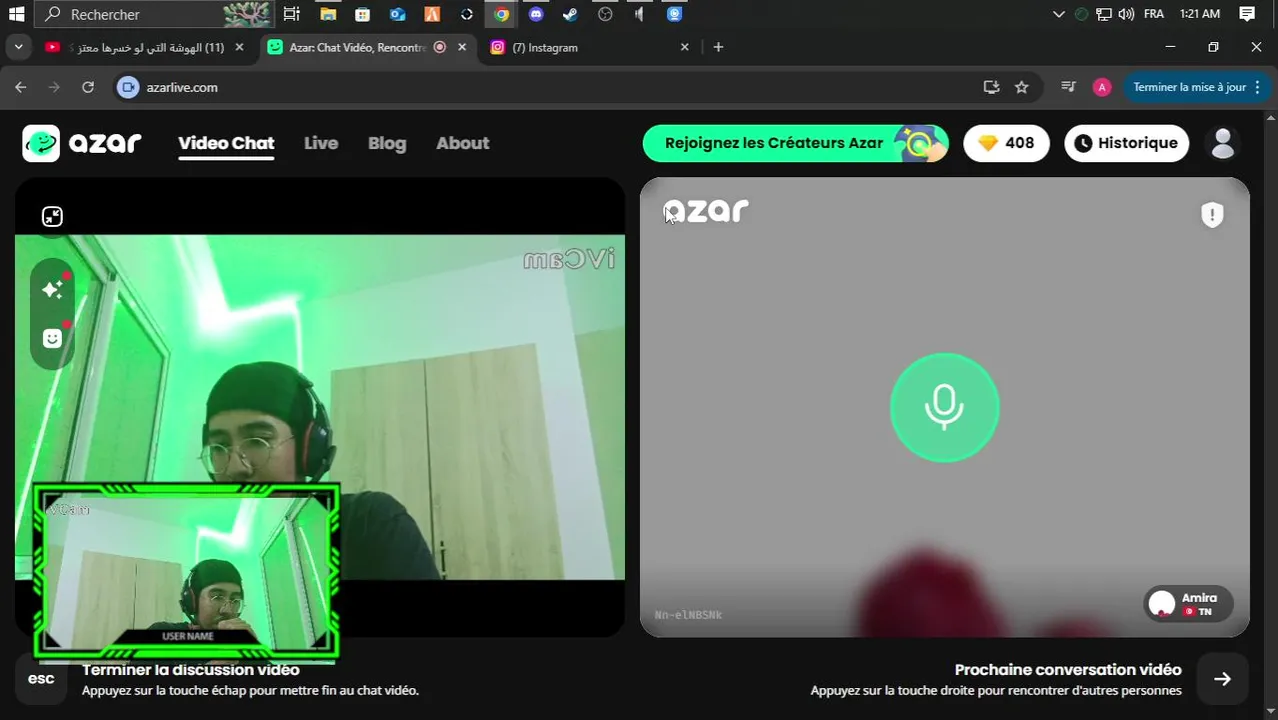The height and width of the screenshot is (720, 1278).
Task: Open Discord from the taskbar
Action: click(536, 14)
